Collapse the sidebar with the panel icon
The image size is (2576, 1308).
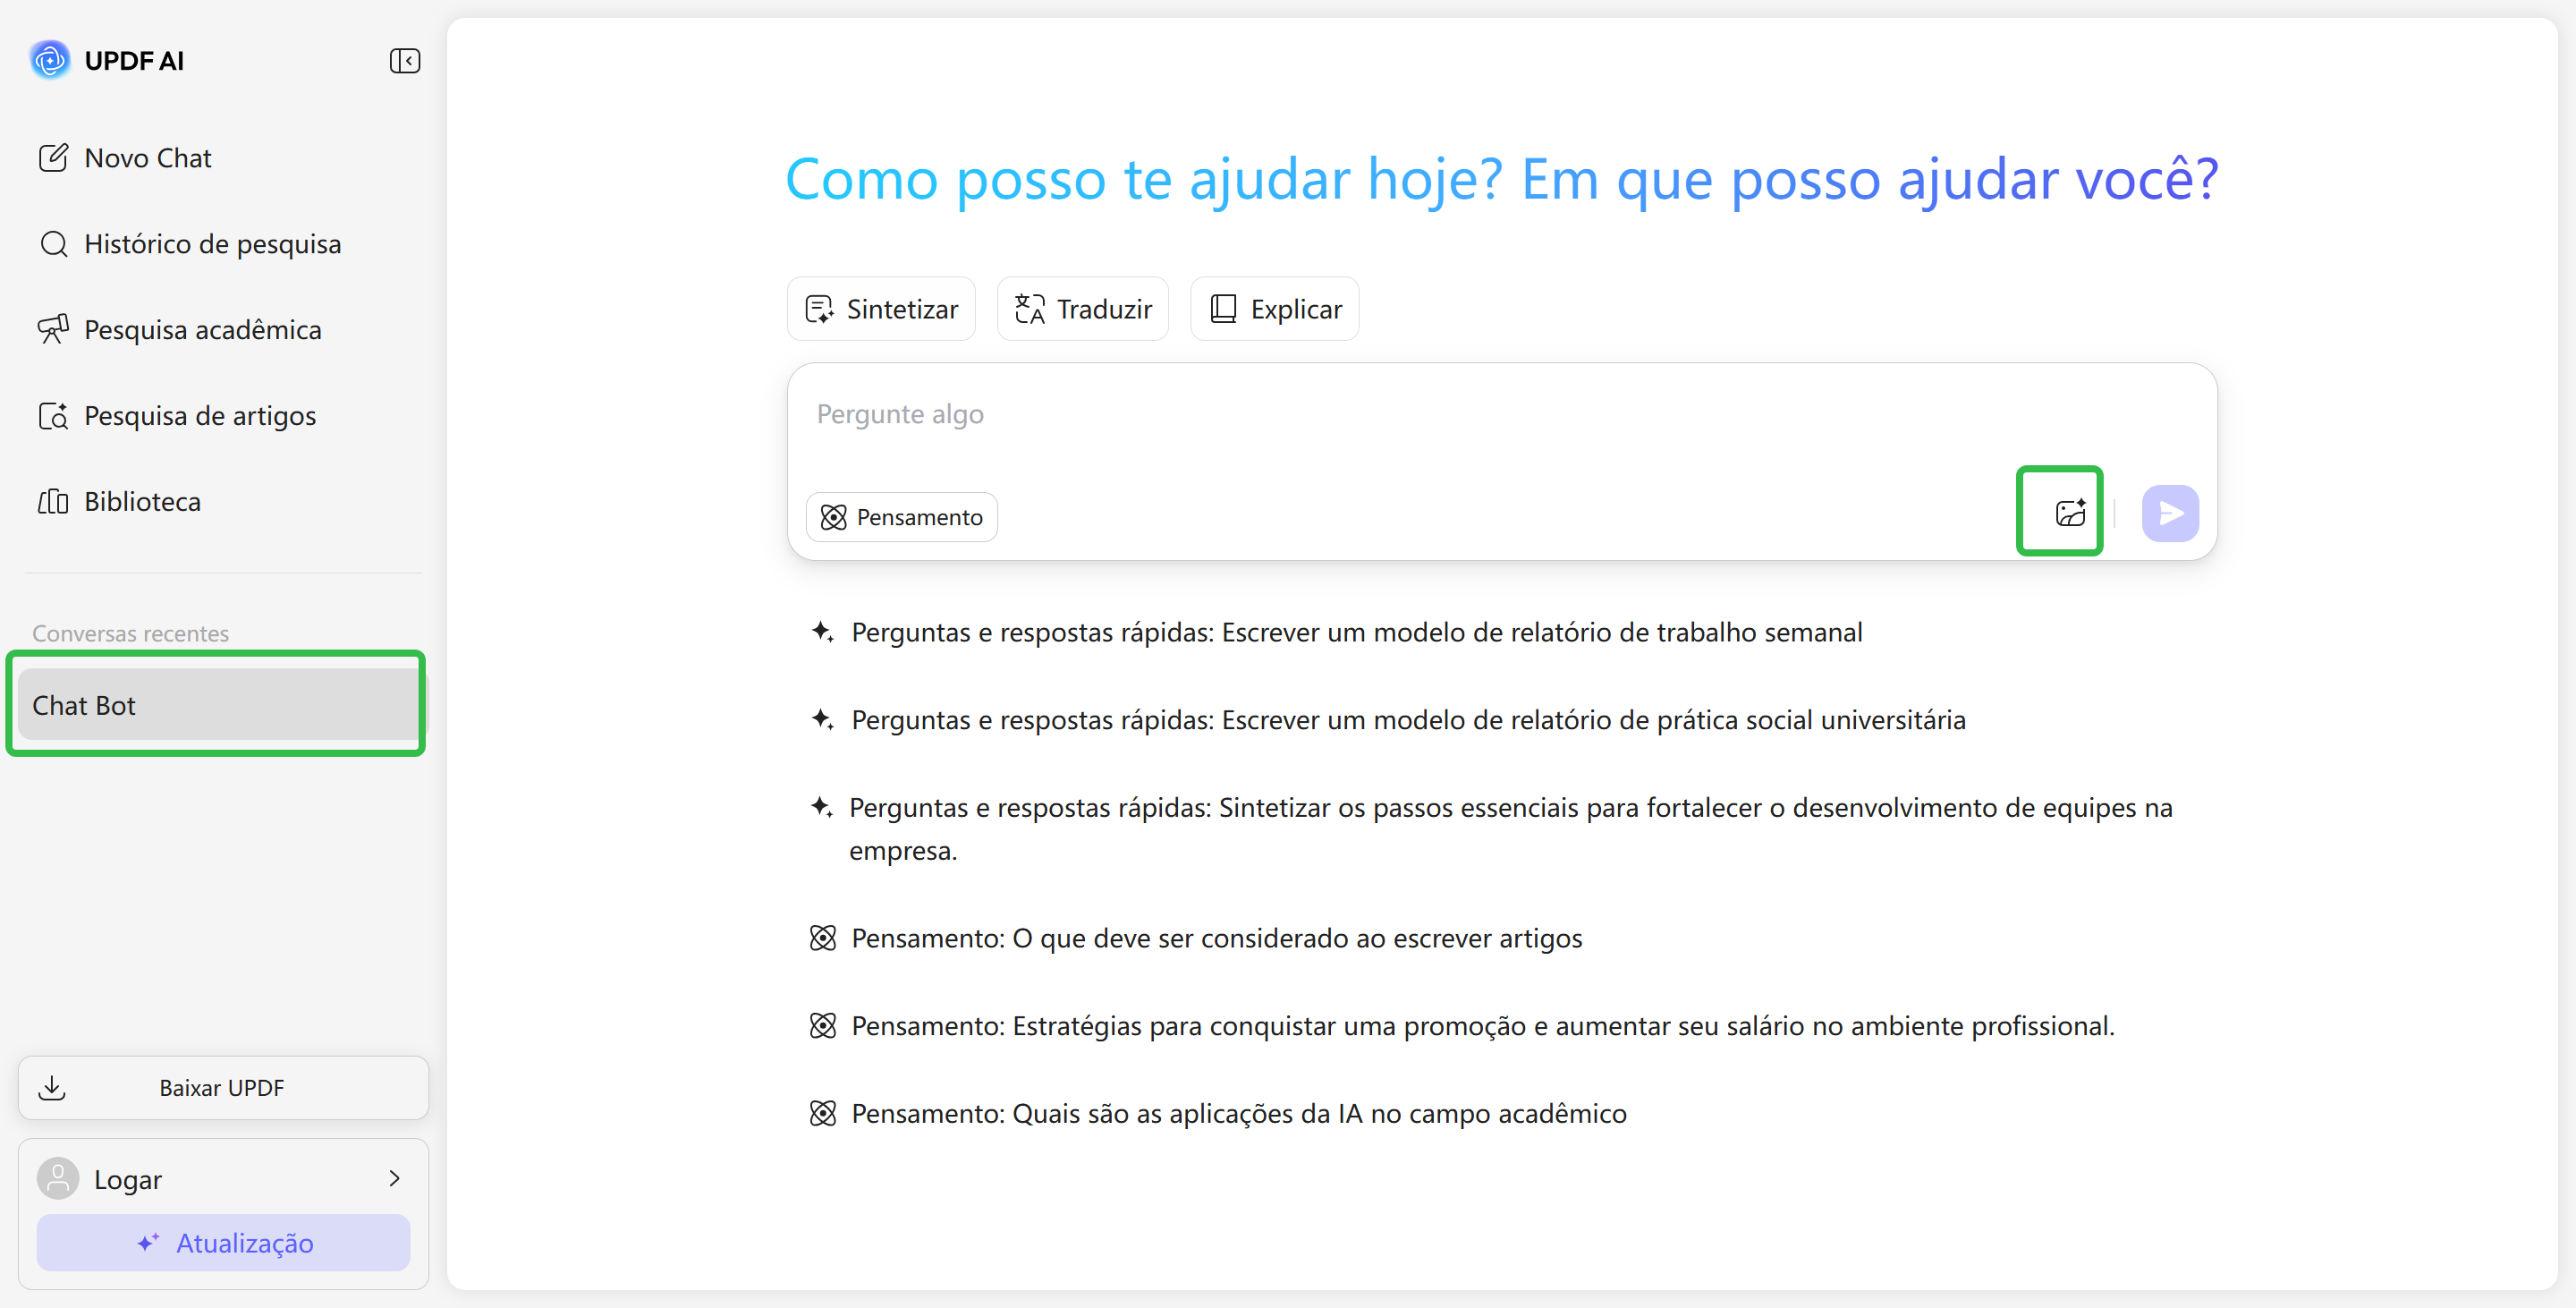pyautogui.click(x=404, y=61)
